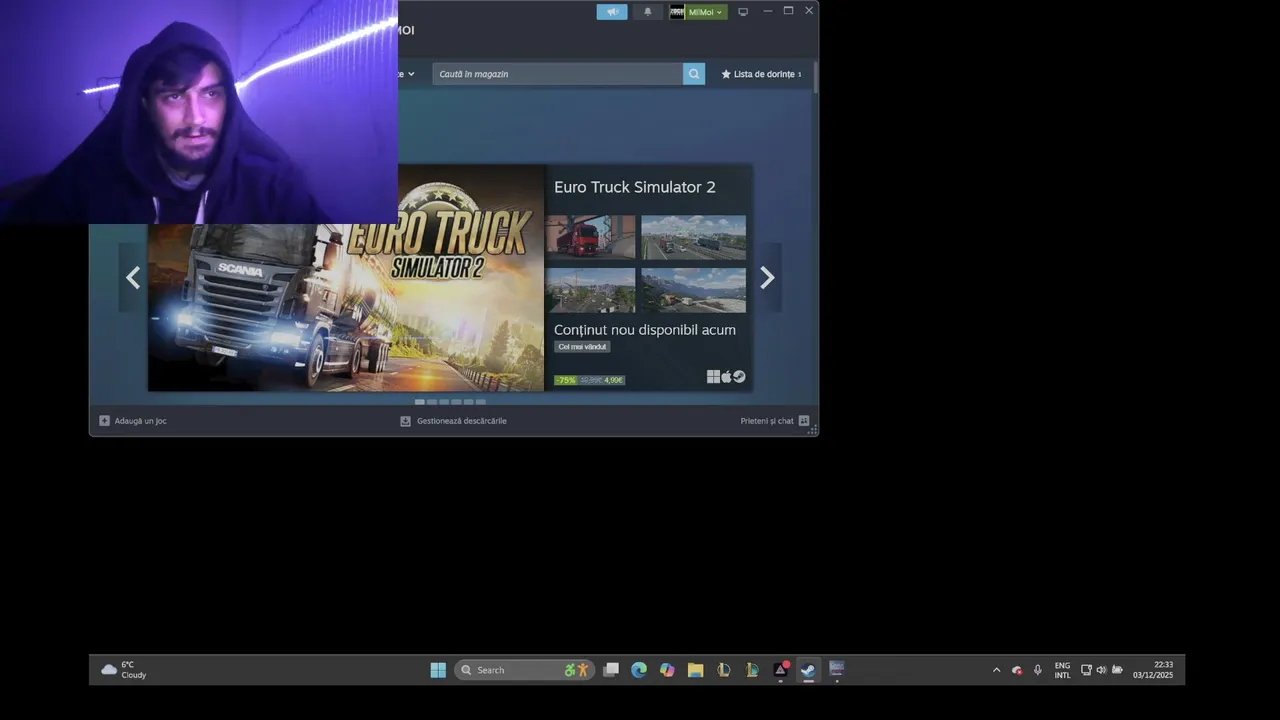Screen dimensions: 1280x720
Task: Click the downloads icon beside Gestionează descărcările
Action: point(405,421)
